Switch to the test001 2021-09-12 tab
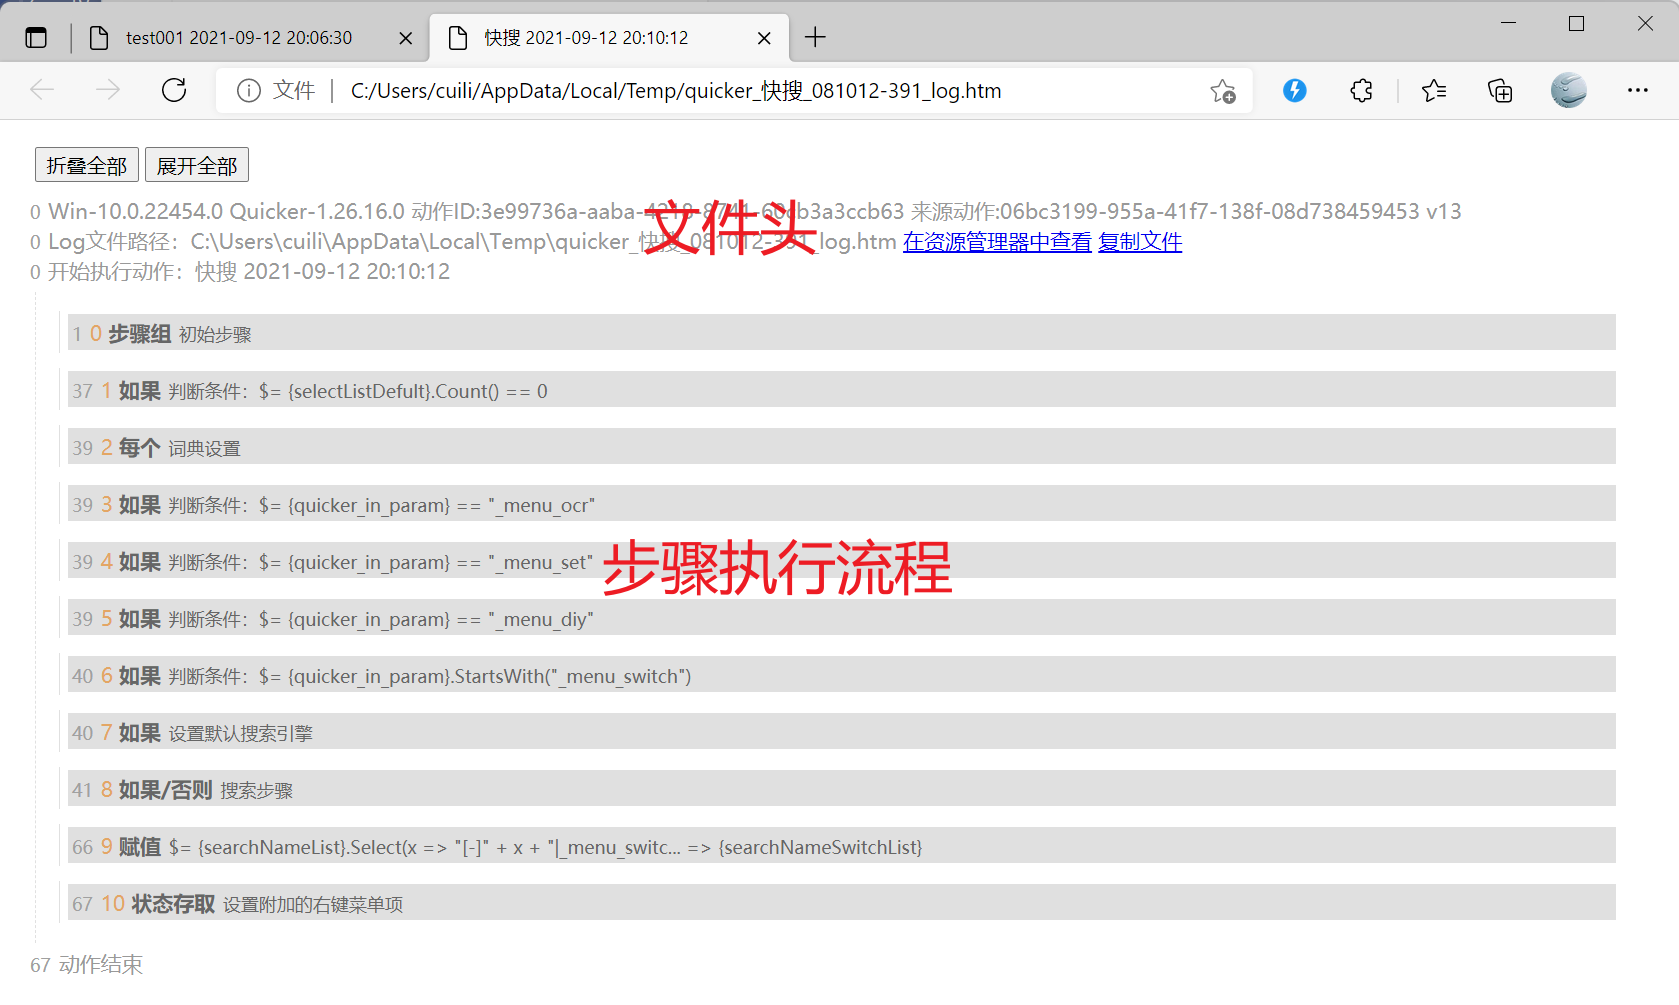 point(239,38)
